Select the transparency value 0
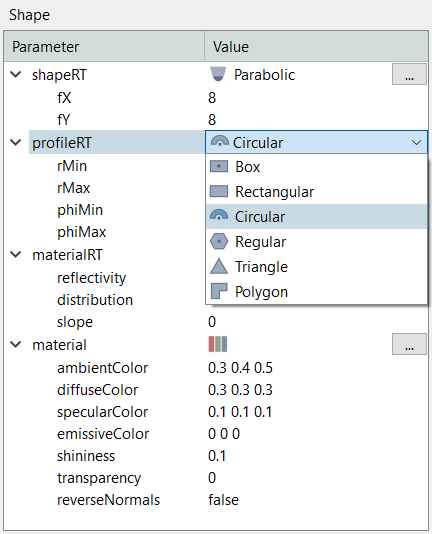Screen dimensions: 432x534 [x=212, y=478]
